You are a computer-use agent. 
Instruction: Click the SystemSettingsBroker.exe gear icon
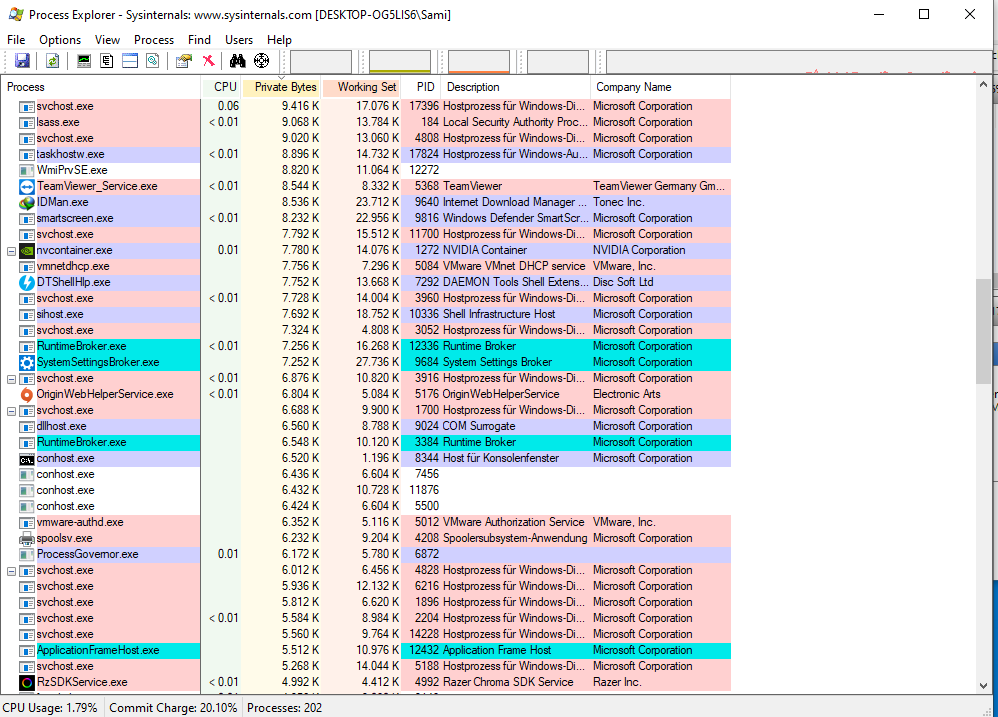[27, 363]
